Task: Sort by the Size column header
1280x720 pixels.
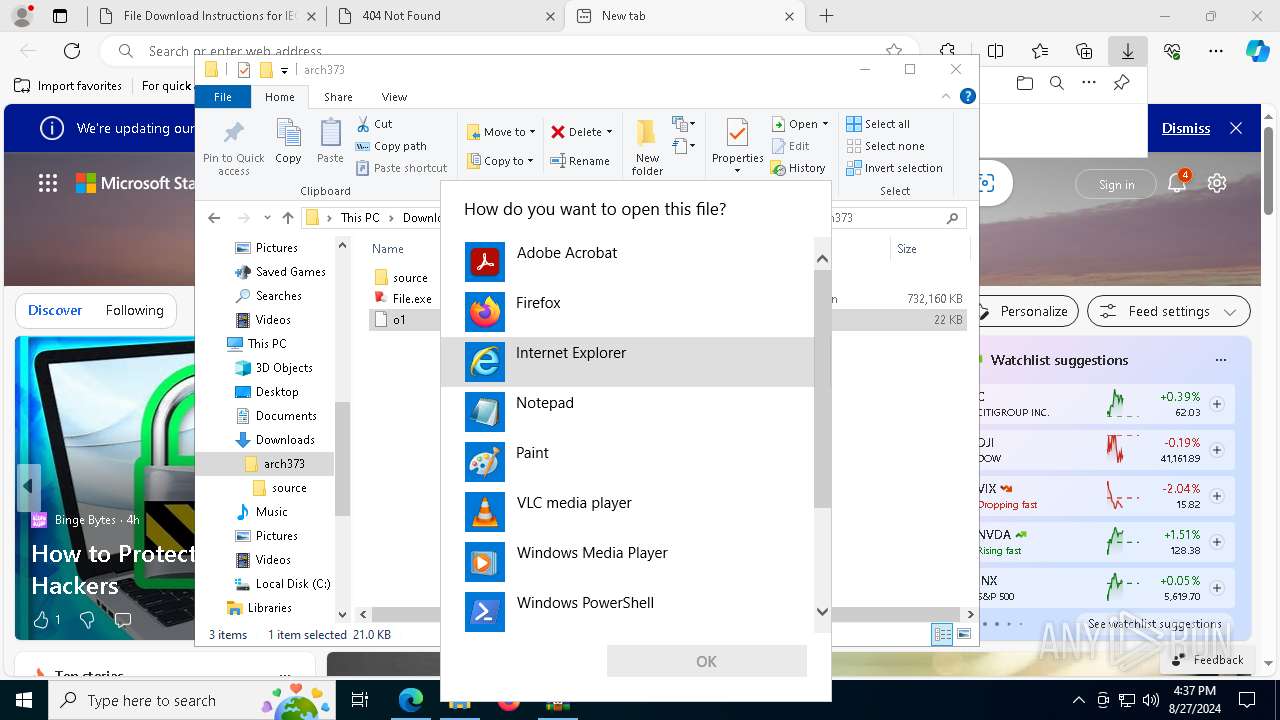Action: 906,249
